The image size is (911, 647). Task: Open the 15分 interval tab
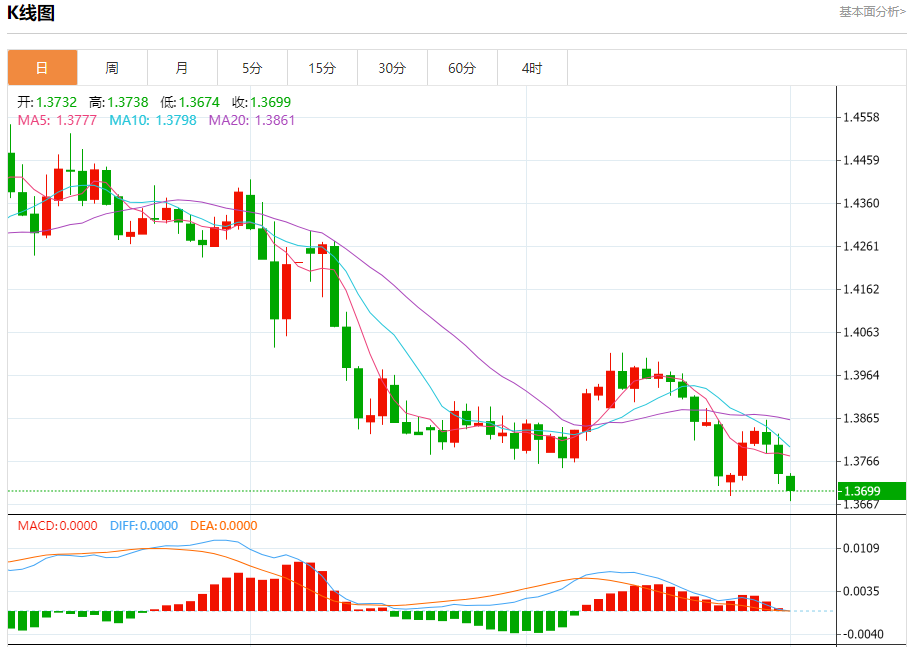pos(322,68)
